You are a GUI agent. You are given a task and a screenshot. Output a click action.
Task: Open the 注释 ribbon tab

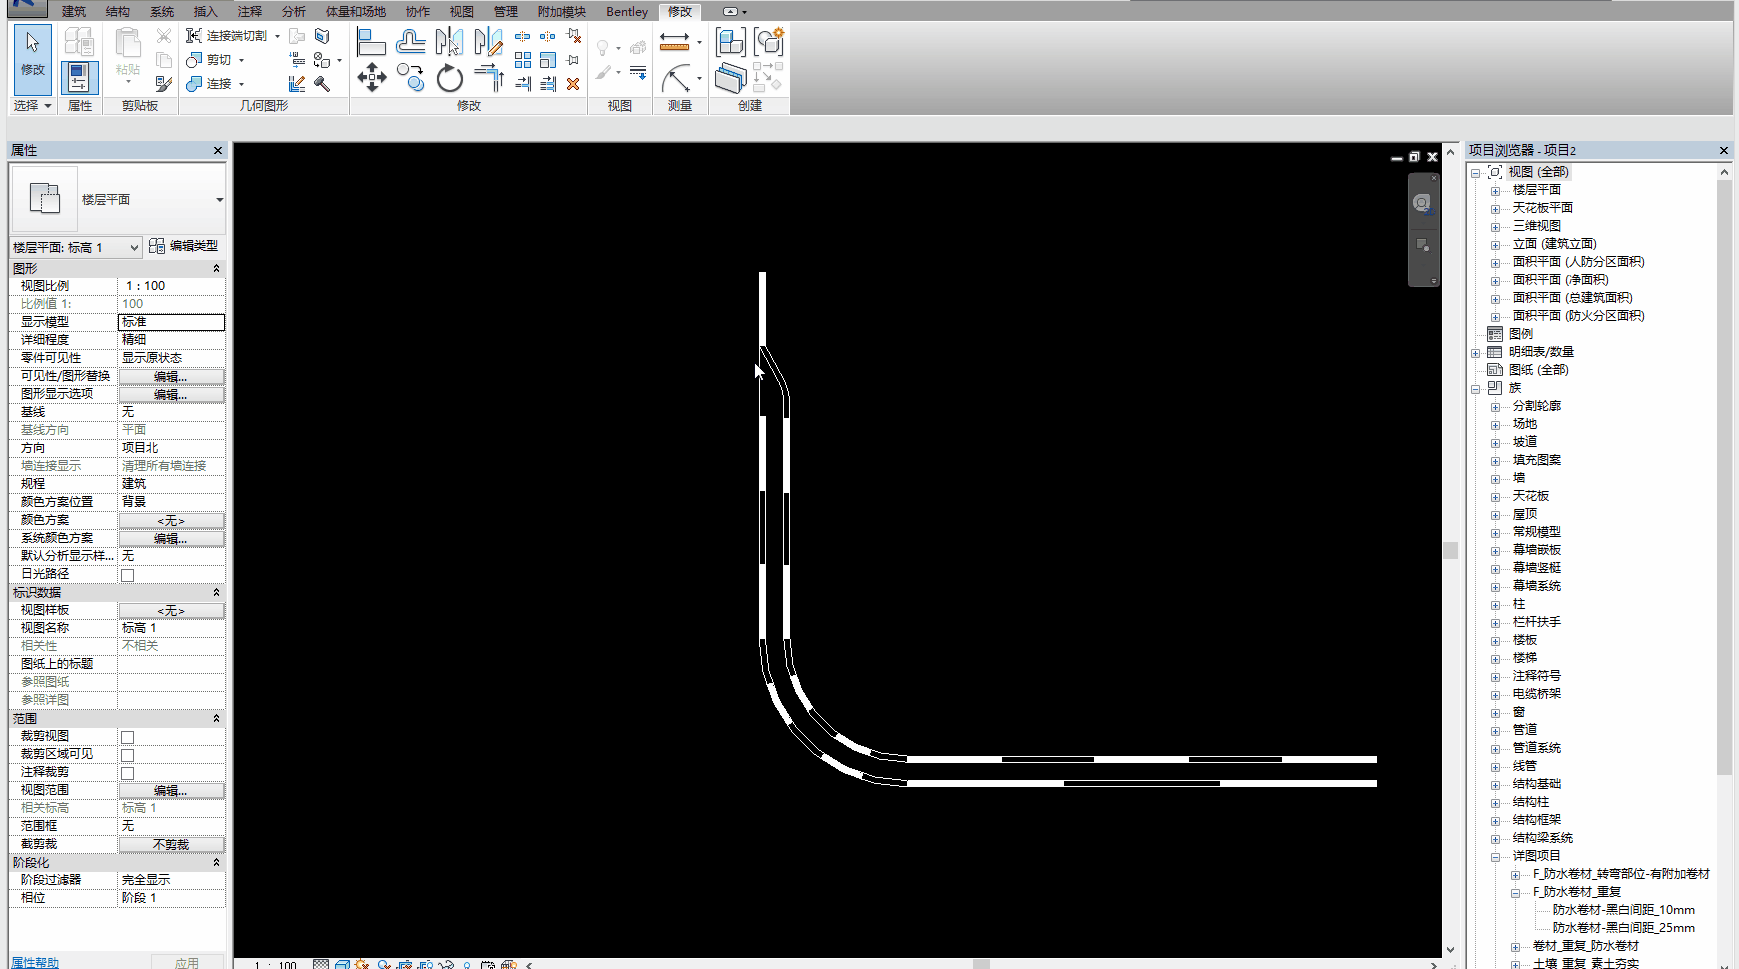pos(249,12)
